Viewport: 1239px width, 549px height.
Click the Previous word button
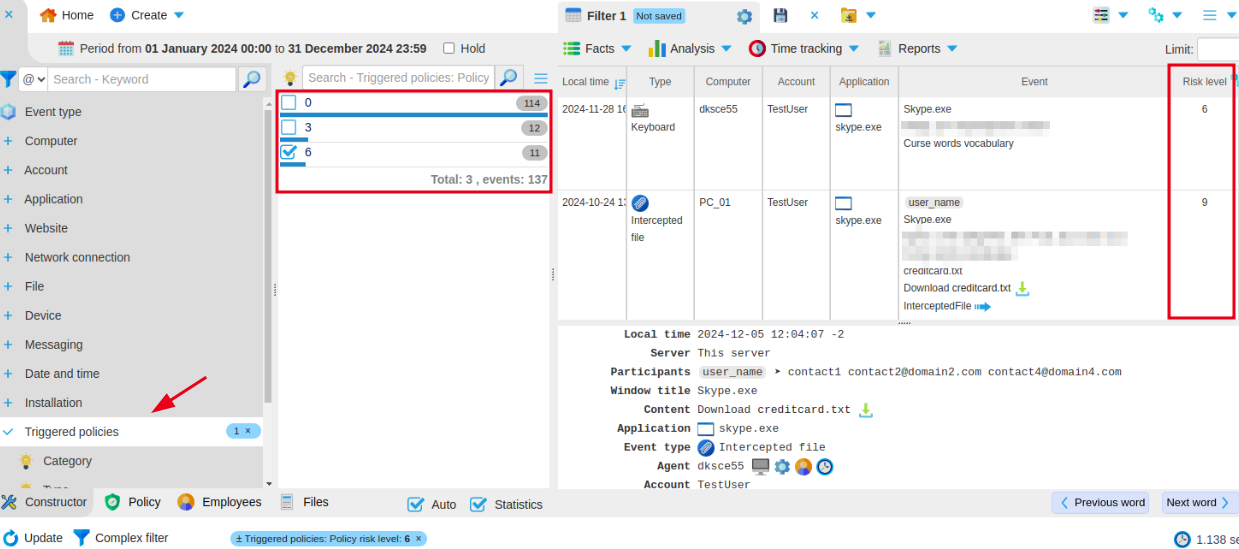[1100, 503]
